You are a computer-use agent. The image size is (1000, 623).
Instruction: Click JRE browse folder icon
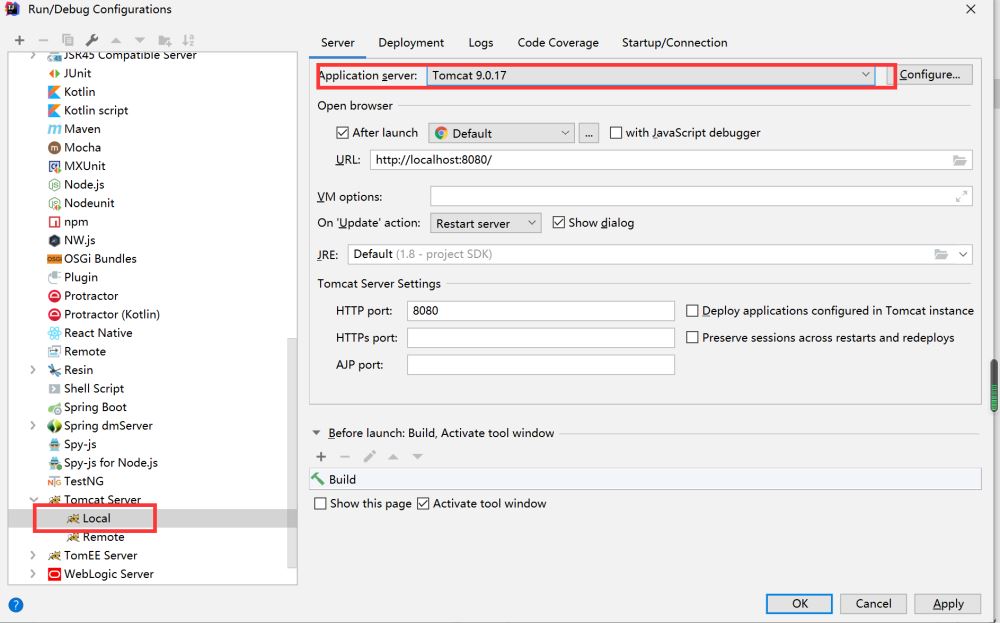click(941, 254)
